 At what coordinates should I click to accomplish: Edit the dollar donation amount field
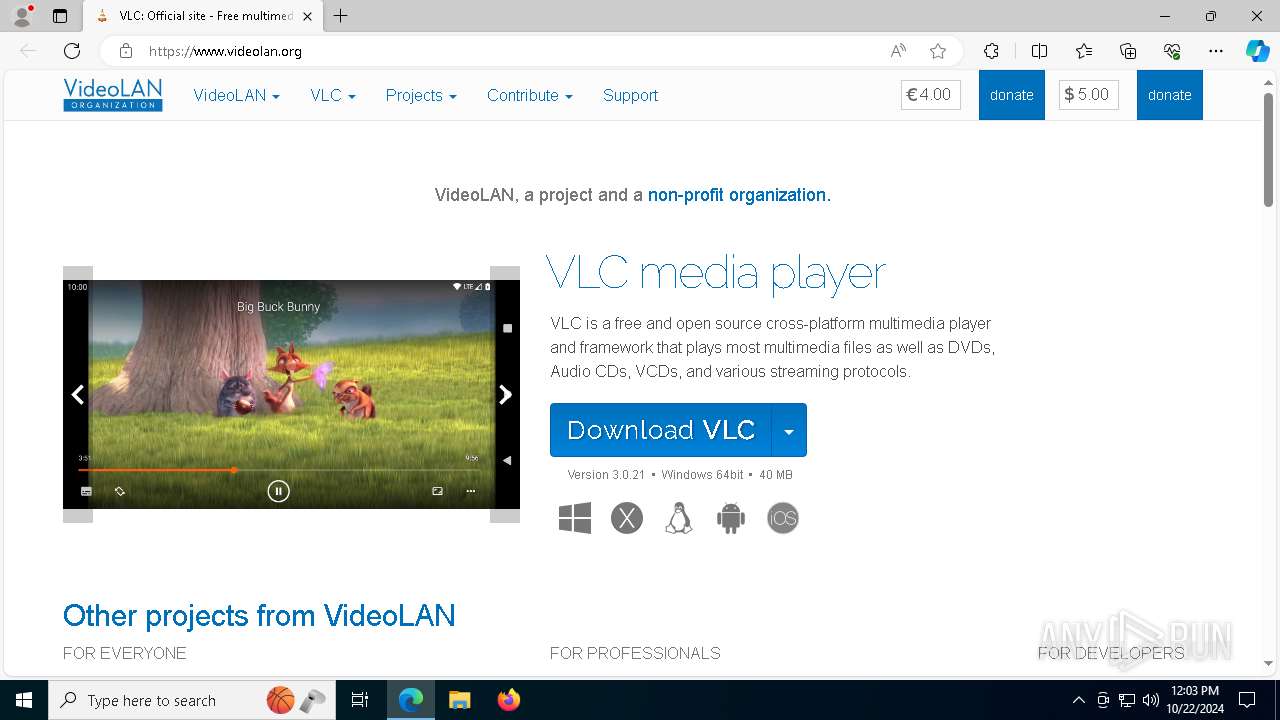pos(1089,95)
